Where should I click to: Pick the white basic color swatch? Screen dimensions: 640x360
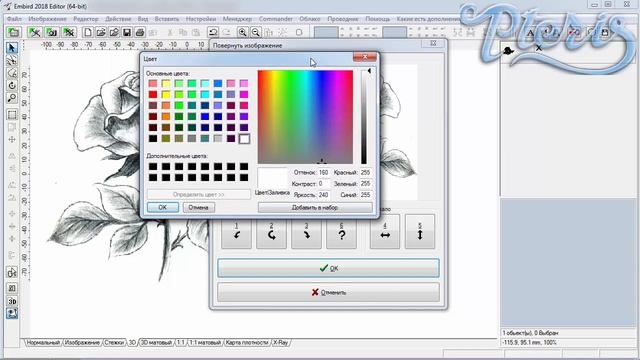(244, 139)
